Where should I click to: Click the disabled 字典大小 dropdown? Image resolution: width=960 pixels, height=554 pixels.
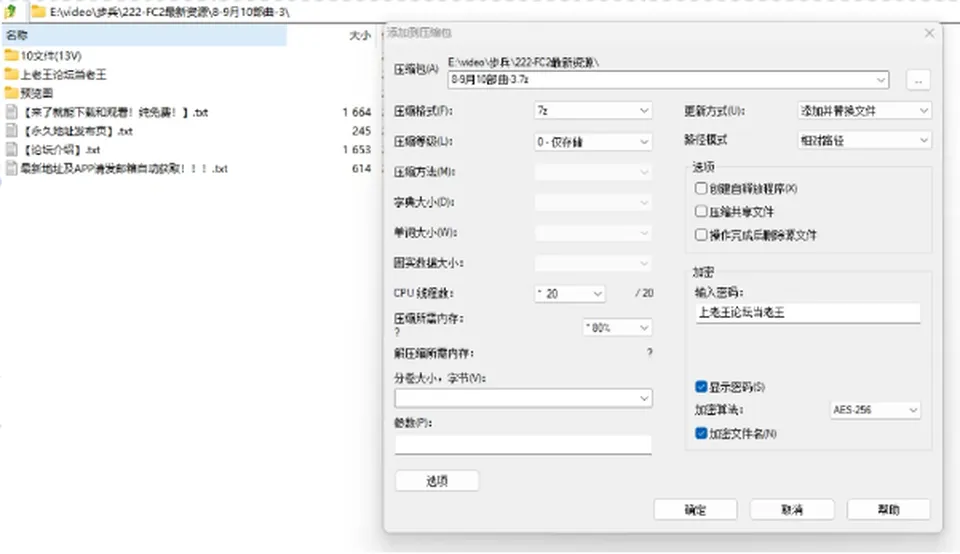[593, 202]
